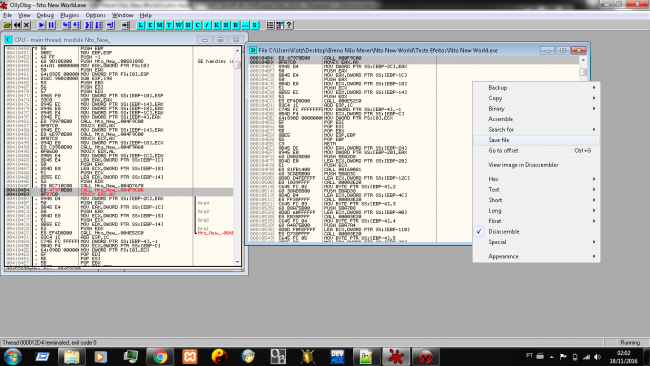Expand the Search for submenu

(536, 129)
